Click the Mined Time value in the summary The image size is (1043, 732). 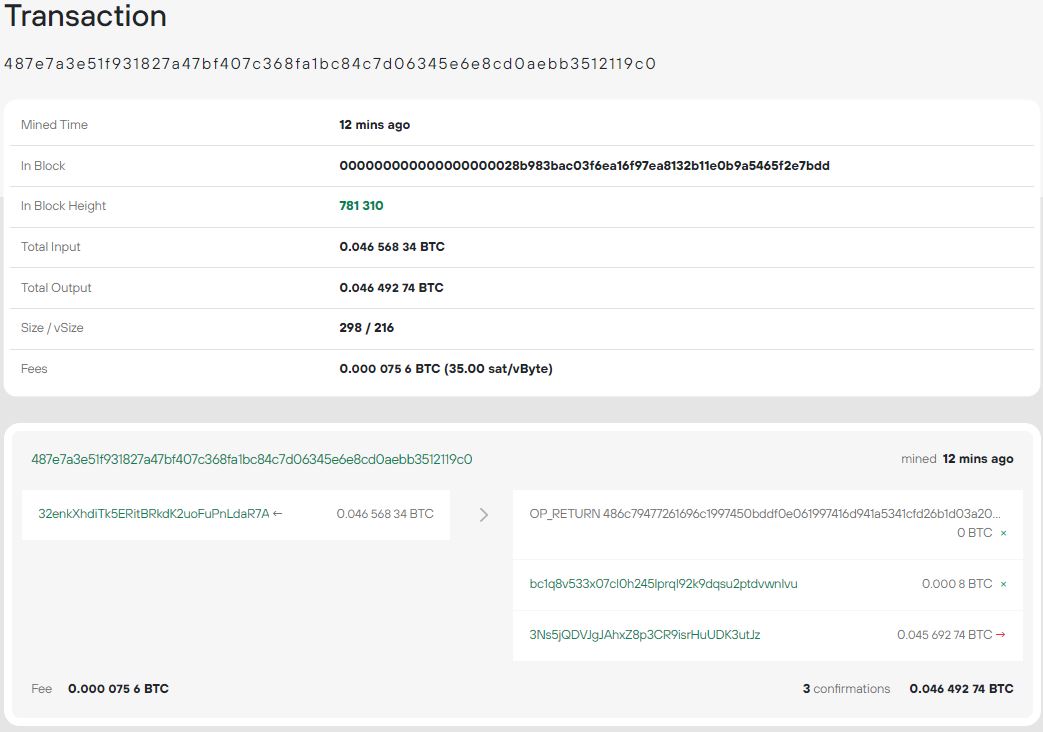point(374,125)
